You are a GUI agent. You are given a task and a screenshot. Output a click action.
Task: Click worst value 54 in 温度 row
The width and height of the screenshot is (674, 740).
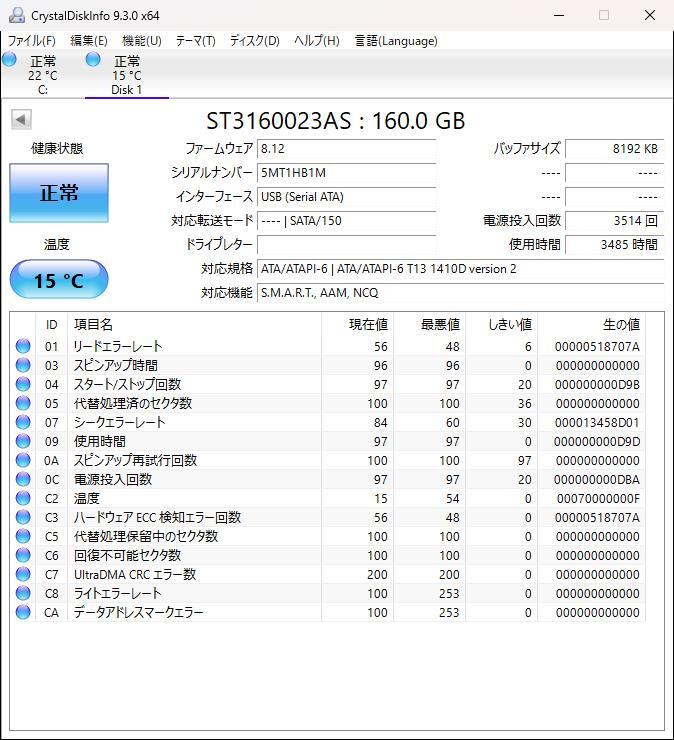click(x=452, y=499)
